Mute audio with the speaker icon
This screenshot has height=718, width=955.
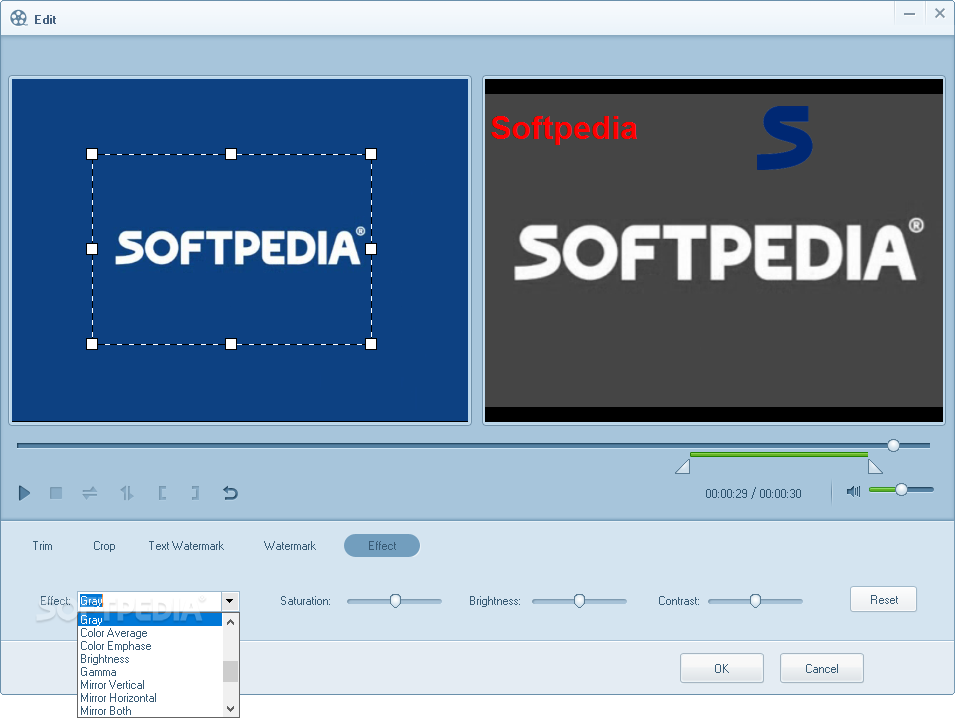[853, 491]
